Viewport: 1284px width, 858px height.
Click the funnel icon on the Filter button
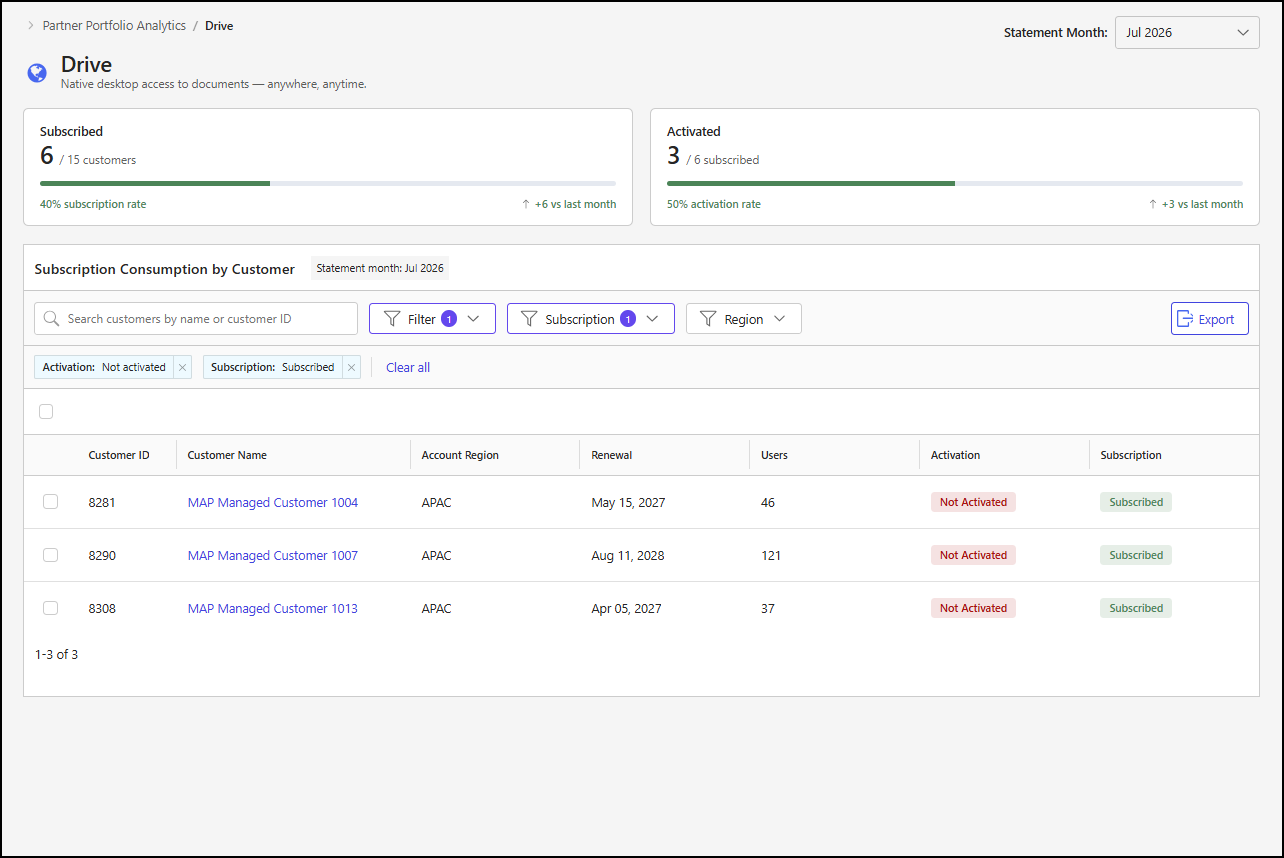393,319
